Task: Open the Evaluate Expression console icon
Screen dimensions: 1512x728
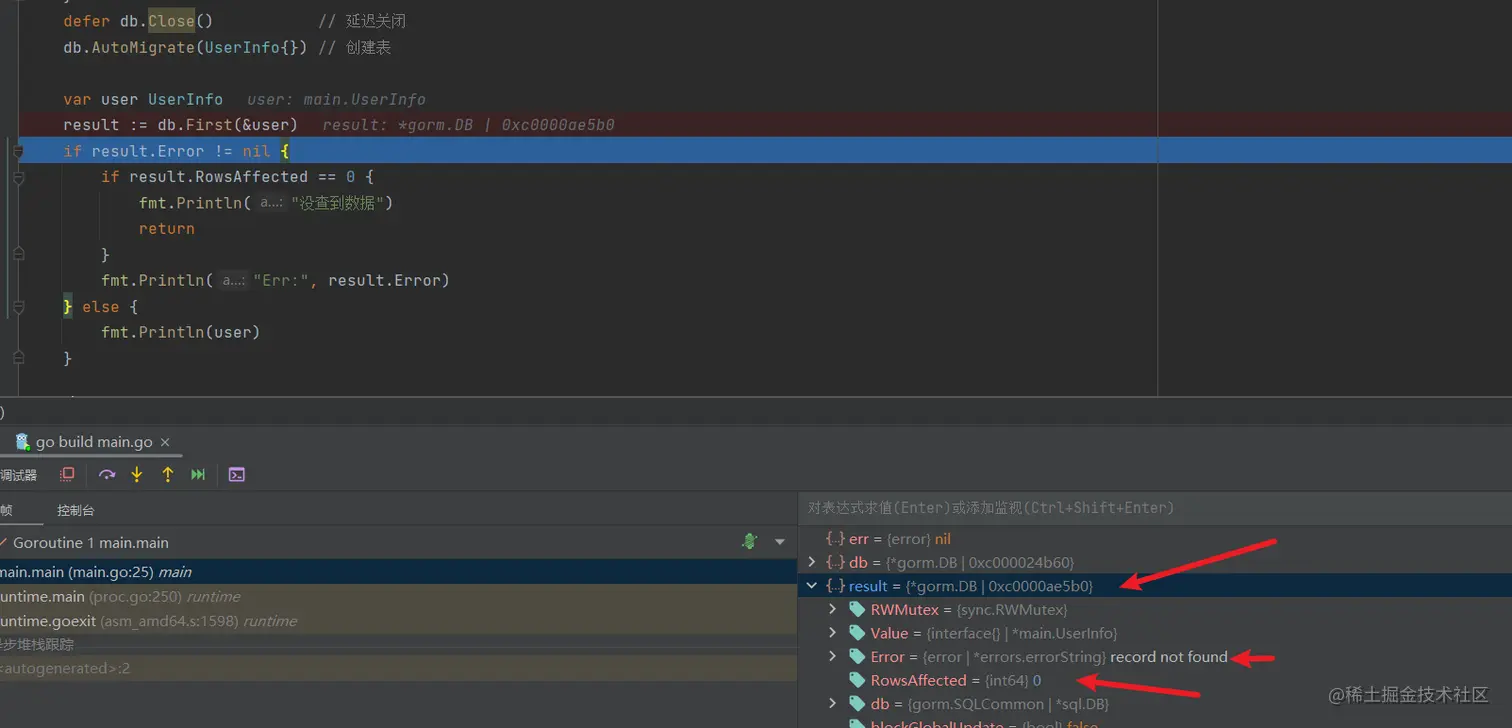Action: click(236, 475)
